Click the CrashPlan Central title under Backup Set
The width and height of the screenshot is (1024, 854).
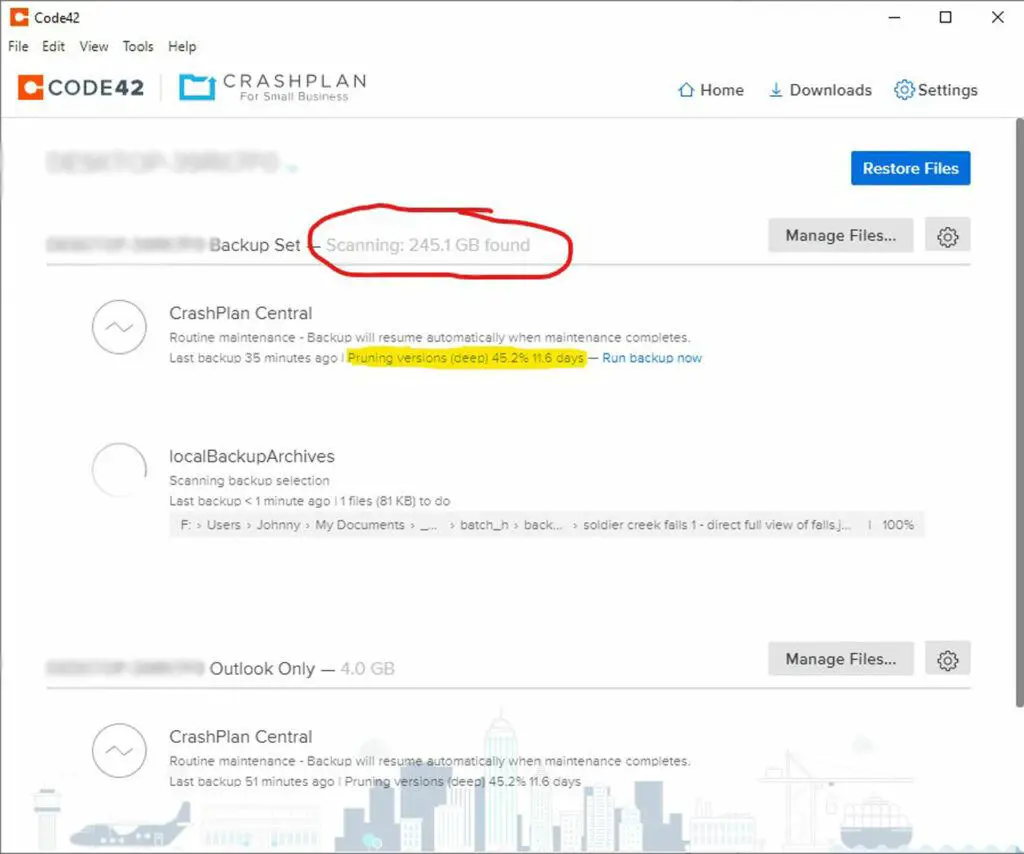[240, 313]
